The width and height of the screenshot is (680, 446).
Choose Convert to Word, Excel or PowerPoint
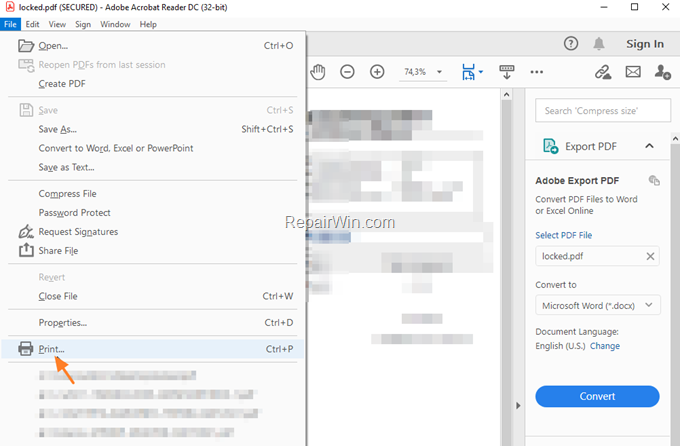[x=153, y=148]
